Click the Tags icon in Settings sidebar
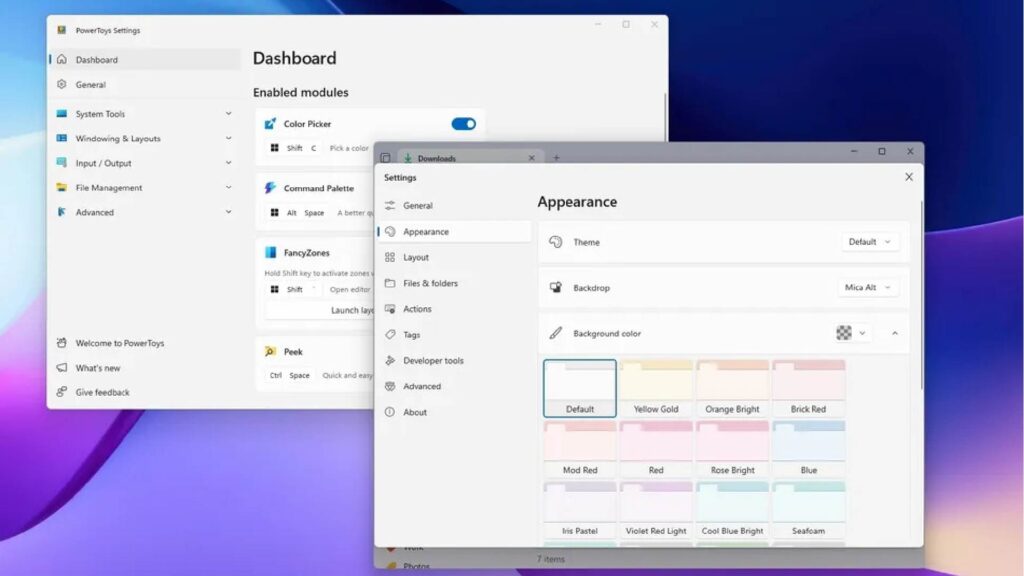The height and width of the screenshot is (576, 1024). point(390,335)
